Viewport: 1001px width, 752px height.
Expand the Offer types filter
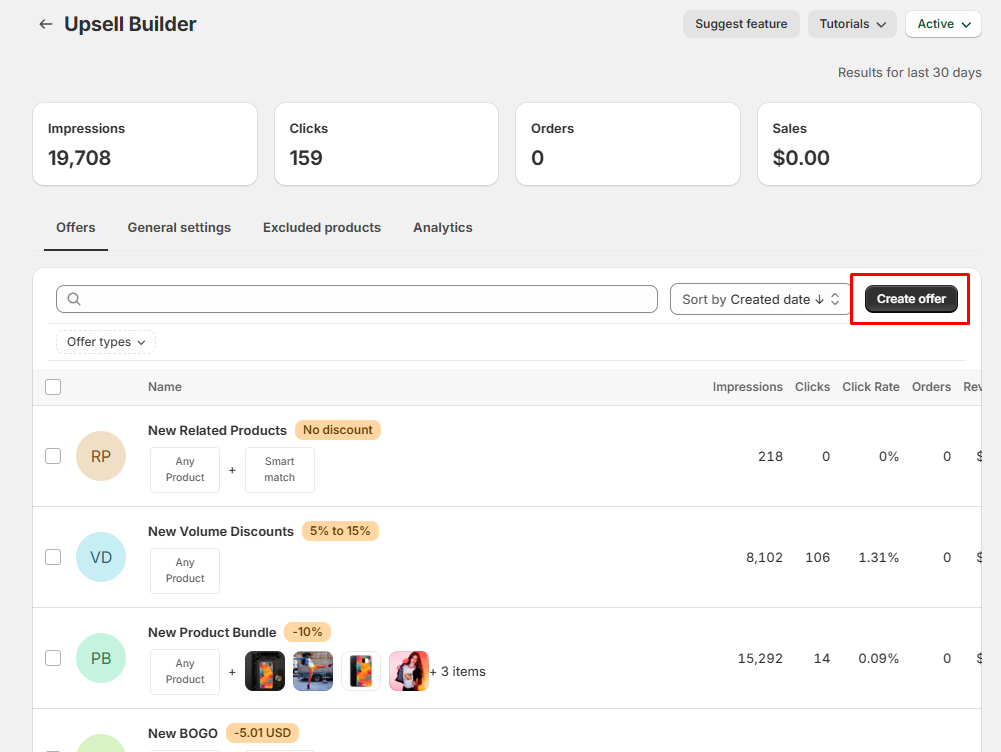pos(106,342)
